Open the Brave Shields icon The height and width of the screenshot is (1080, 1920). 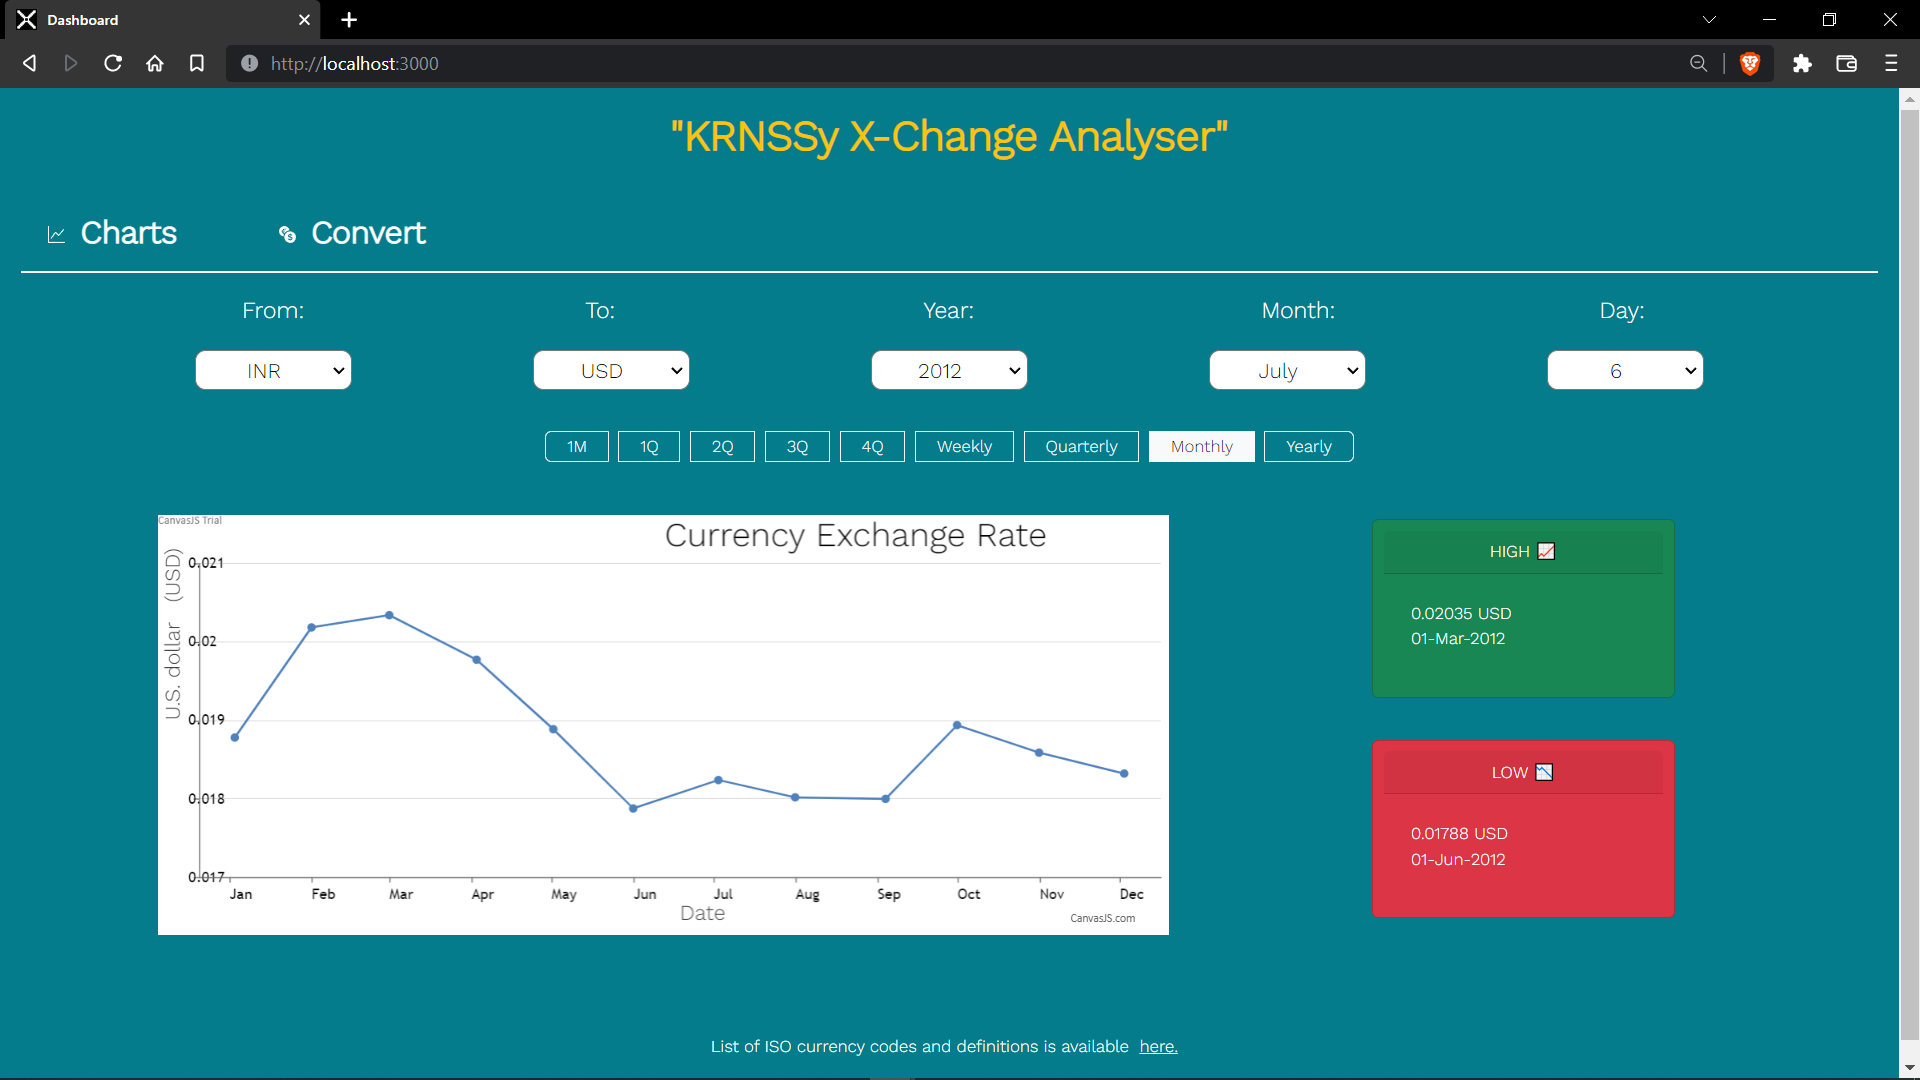click(1751, 63)
